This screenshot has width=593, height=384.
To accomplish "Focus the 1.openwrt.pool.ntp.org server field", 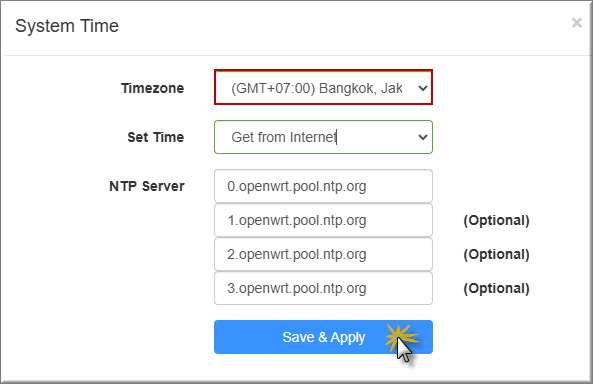I will [323, 220].
